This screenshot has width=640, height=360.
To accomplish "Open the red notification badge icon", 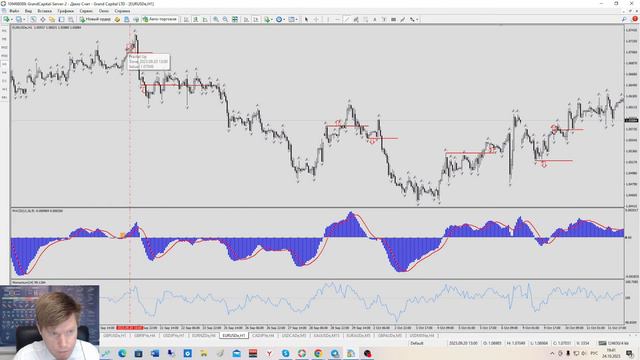I will pyautogui.click(x=635, y=19).
